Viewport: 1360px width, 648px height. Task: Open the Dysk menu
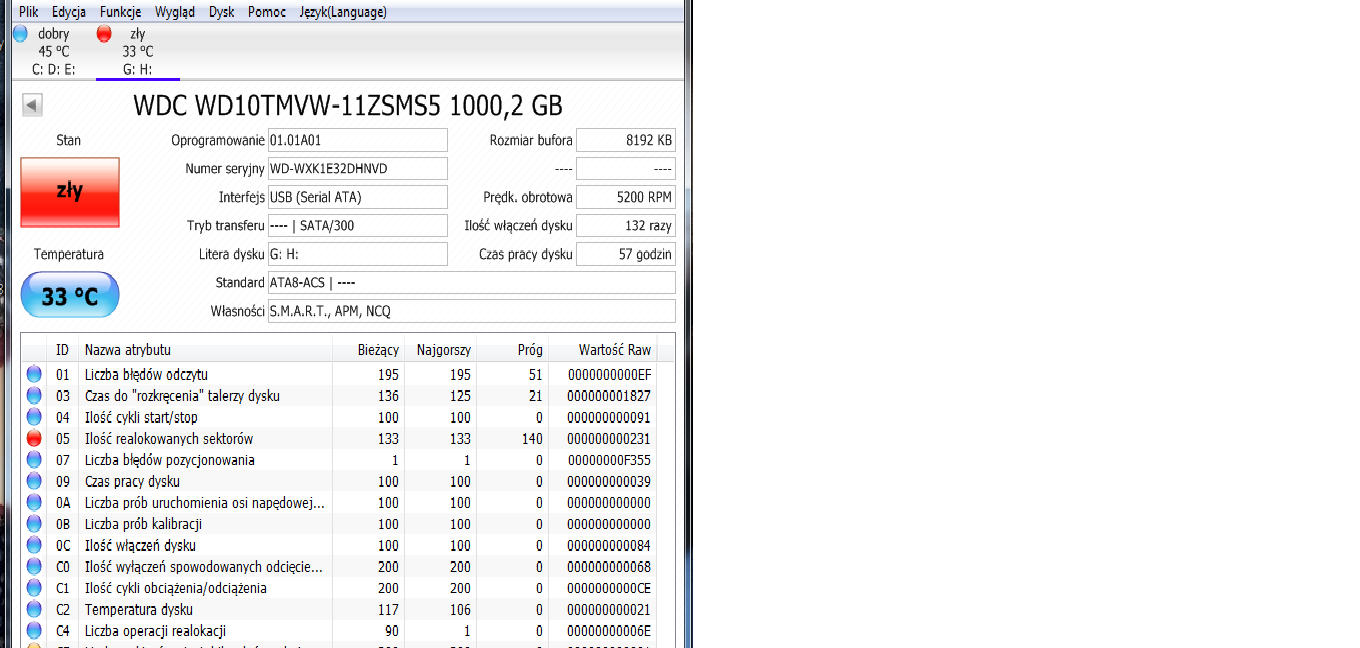222,12
